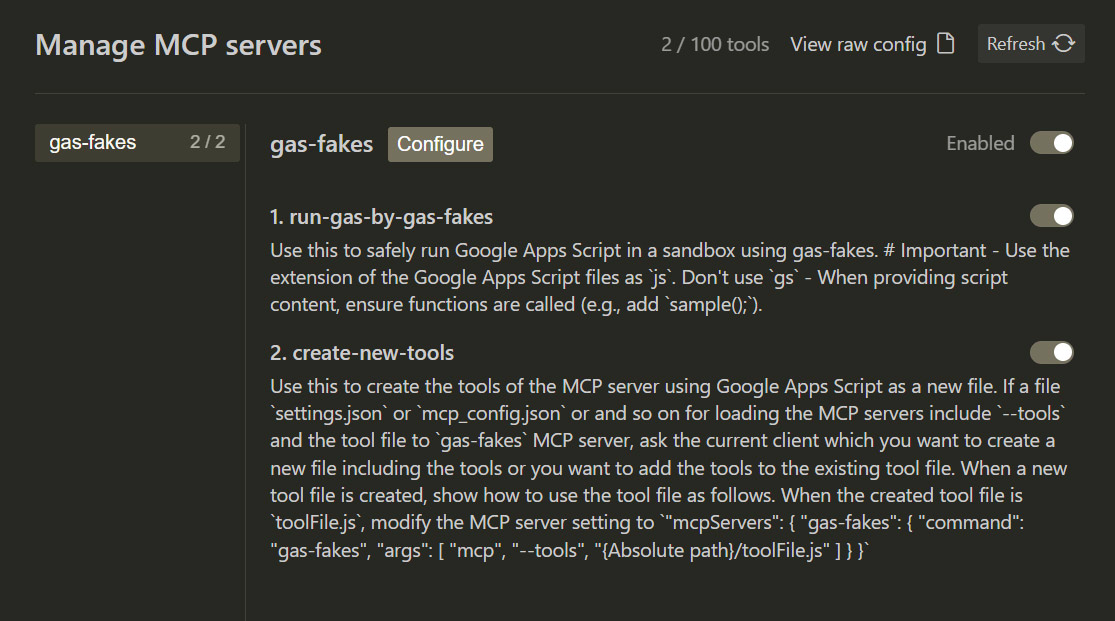Click the horizontal divider under the header

(x=559, y=94)
